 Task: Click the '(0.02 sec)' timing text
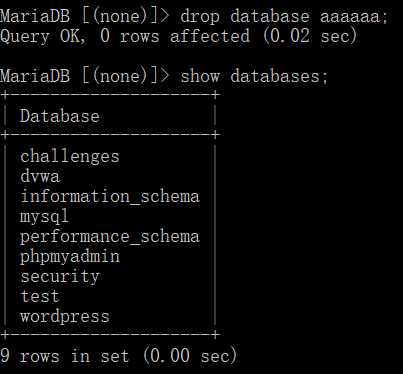click(x=310, y=36)
